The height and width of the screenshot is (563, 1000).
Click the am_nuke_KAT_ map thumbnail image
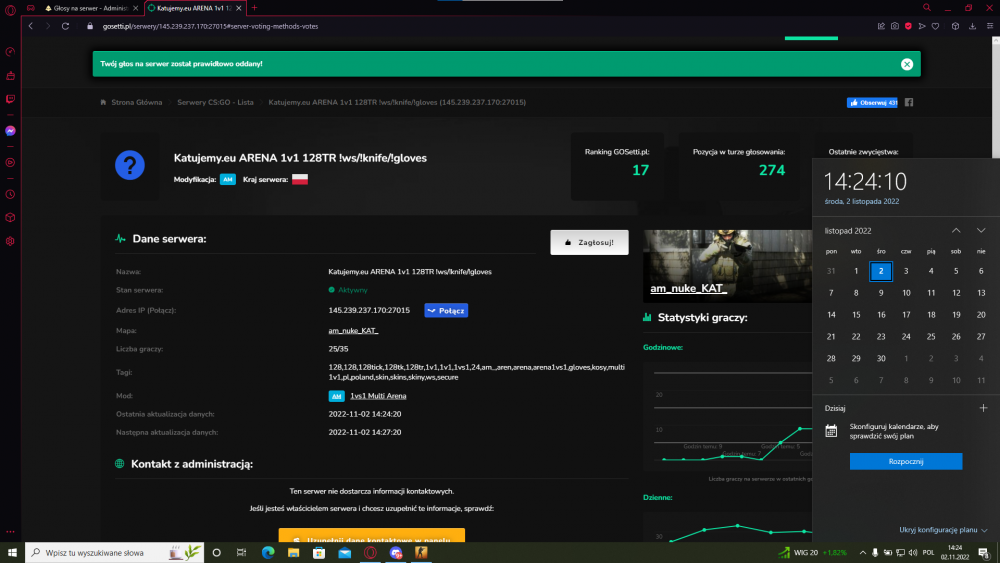(727, 266)
